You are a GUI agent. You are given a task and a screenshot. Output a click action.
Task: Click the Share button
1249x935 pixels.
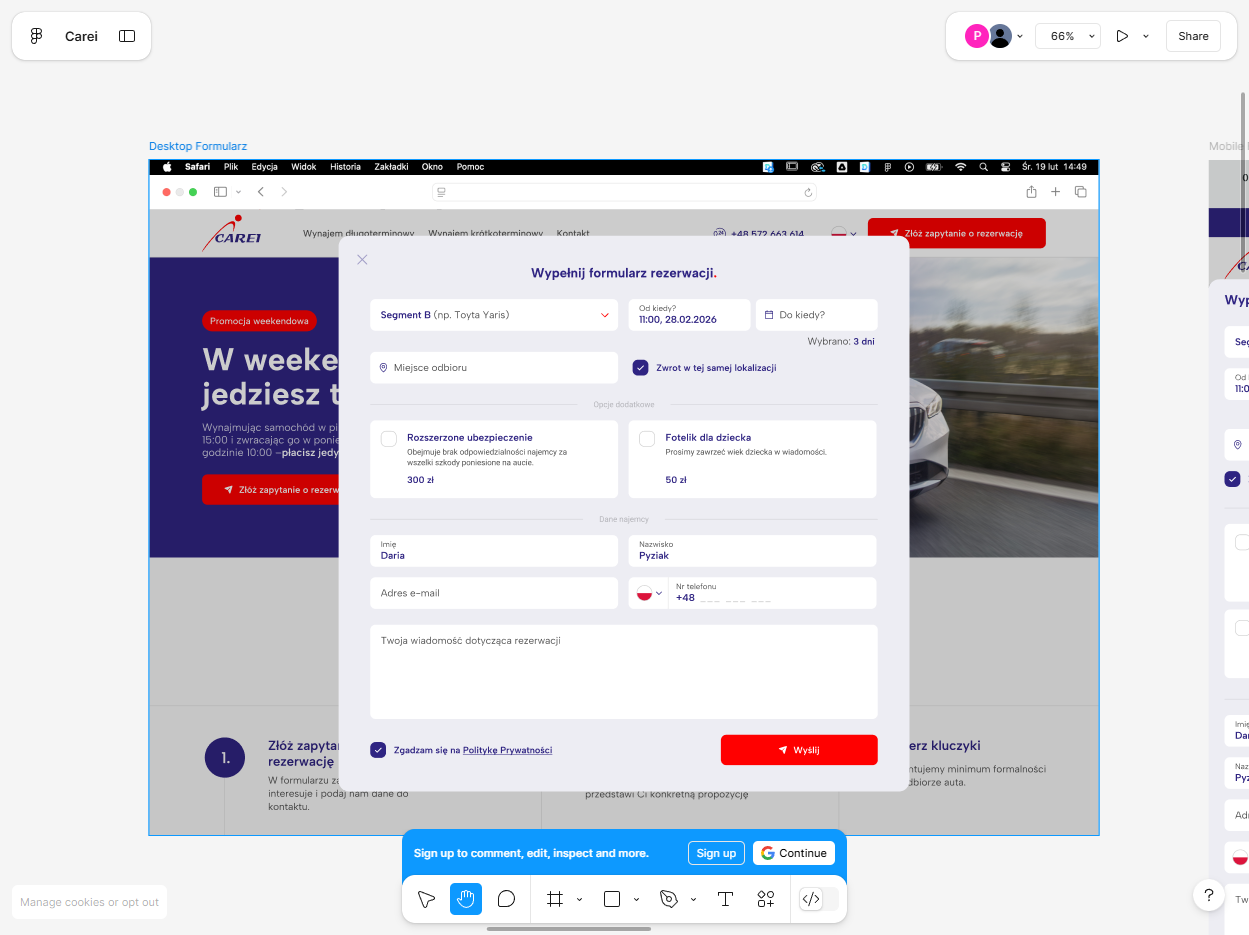1193,36
